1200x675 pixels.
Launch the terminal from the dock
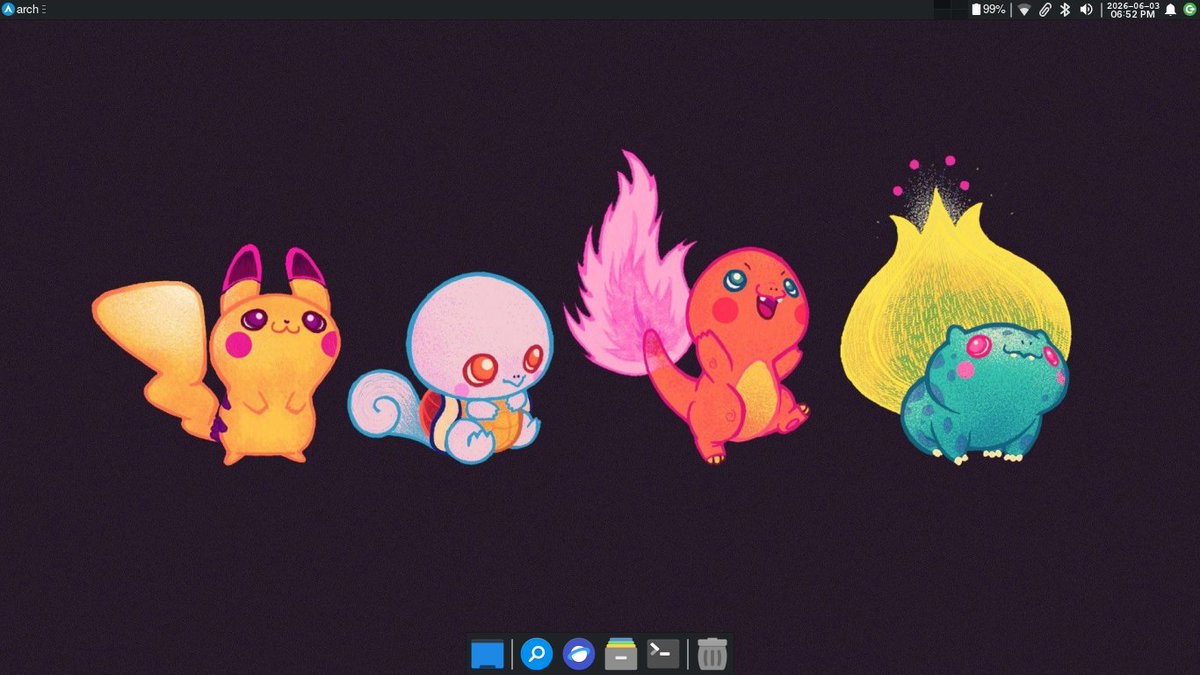coord(663,654)
